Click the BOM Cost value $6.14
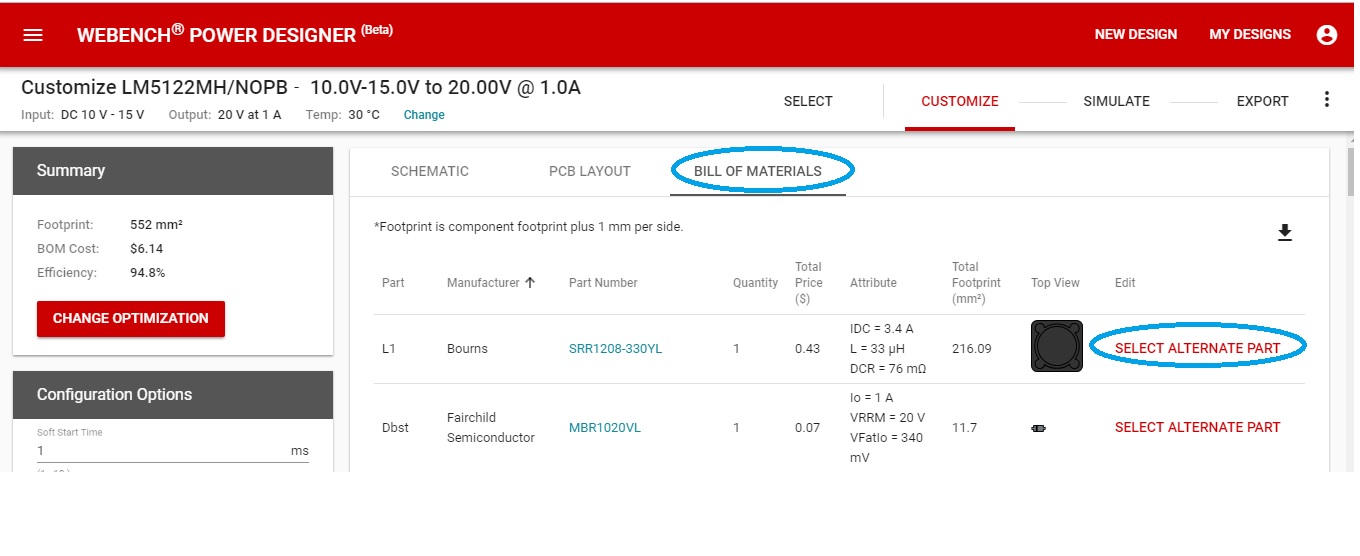The image size is (1360, 556). pyautogui.click(x=146, y=249)
